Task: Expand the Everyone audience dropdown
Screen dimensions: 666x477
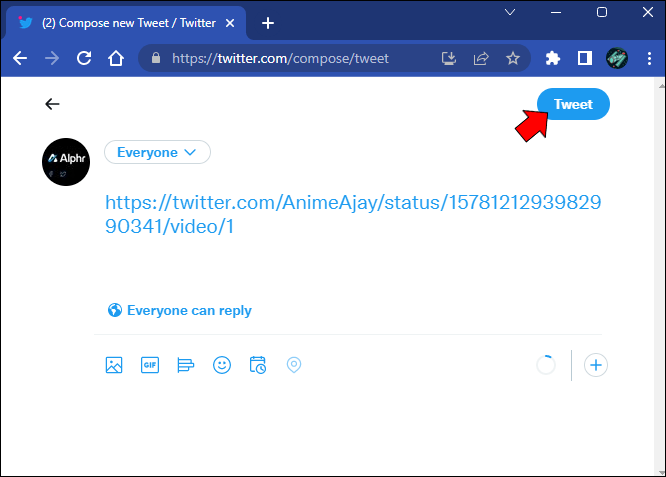Action: (157, 152)
